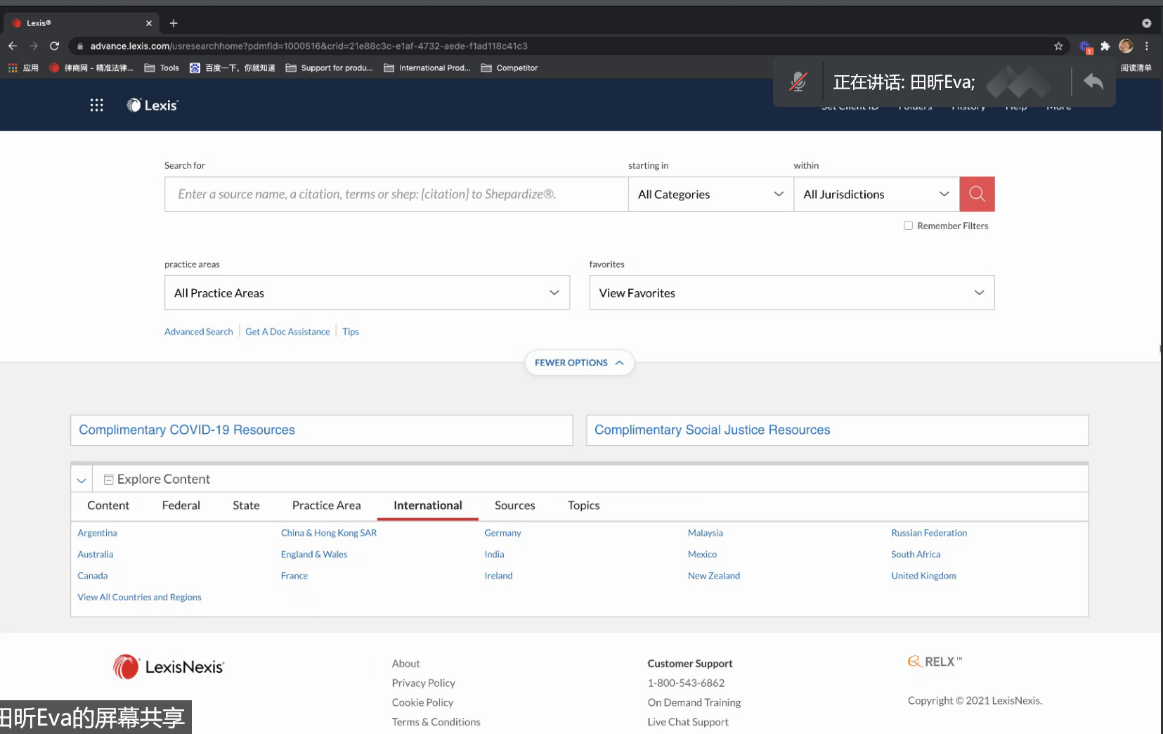Switch to the Federal tab
This screenshot has height=734, width=1163.
click(x=181, y=505)
